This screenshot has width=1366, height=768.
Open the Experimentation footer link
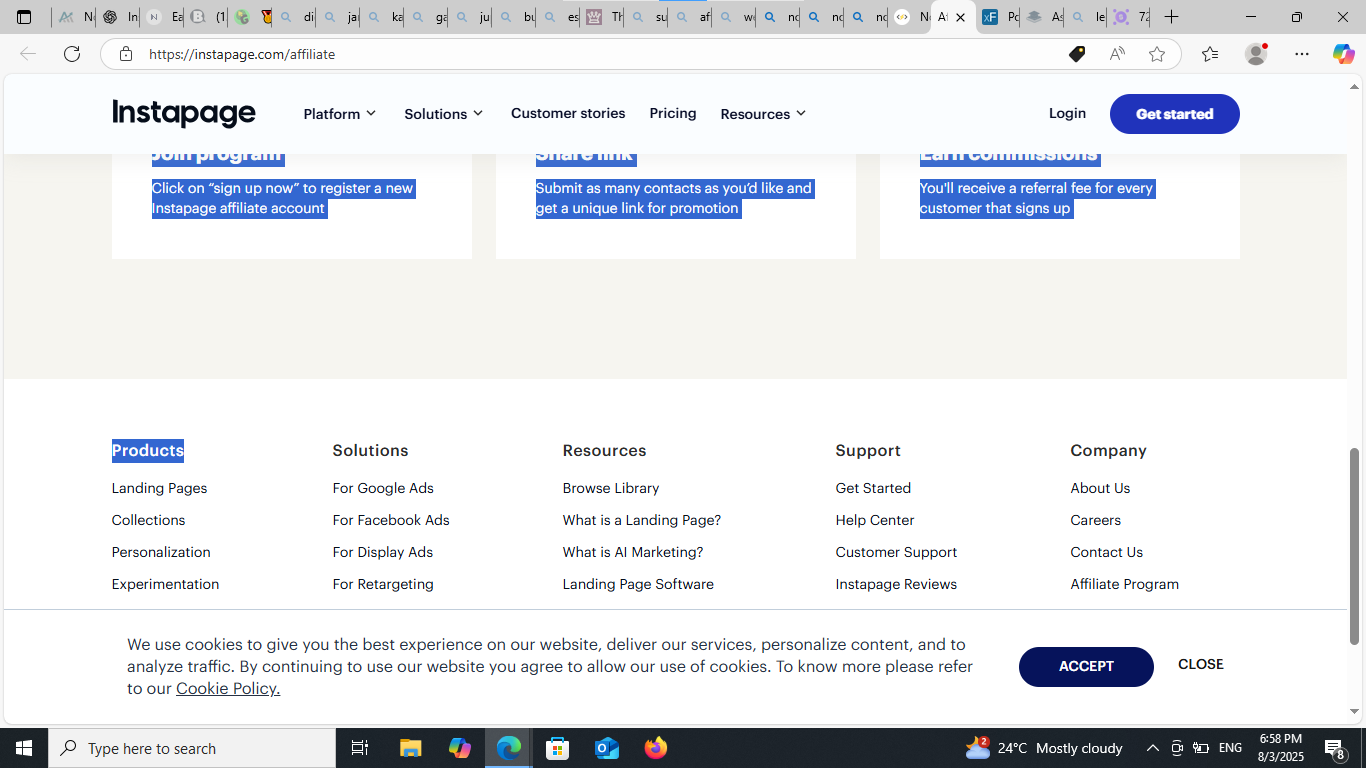click(165, 584)
